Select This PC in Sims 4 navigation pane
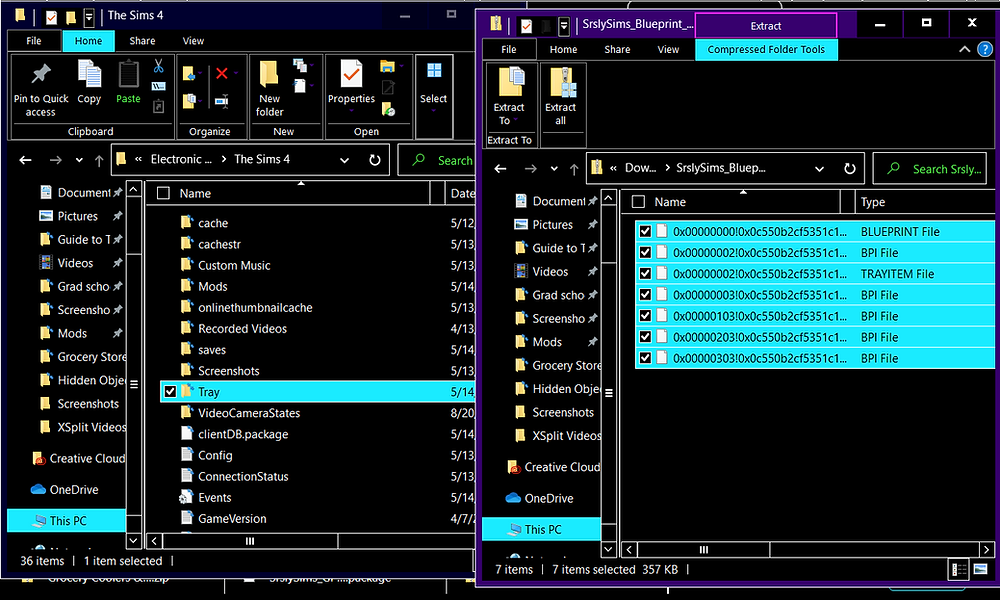The width and height of the screenshot is (1000, 600). pos(66,520)
